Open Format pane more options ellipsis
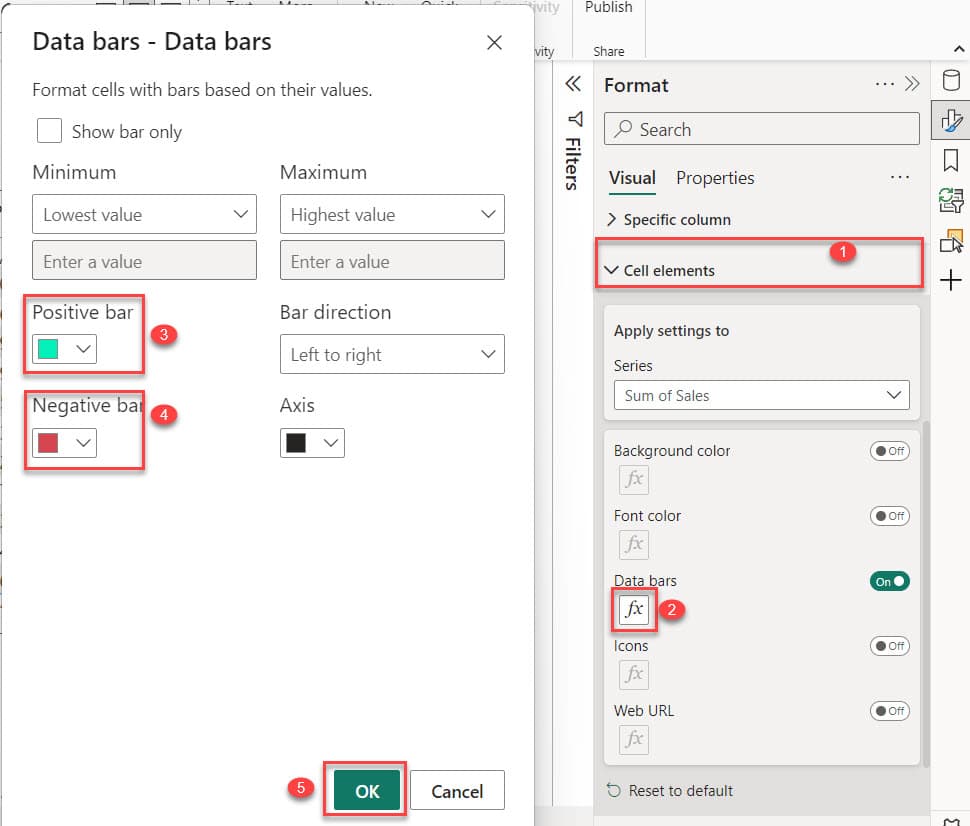 (x=885, y=84)
